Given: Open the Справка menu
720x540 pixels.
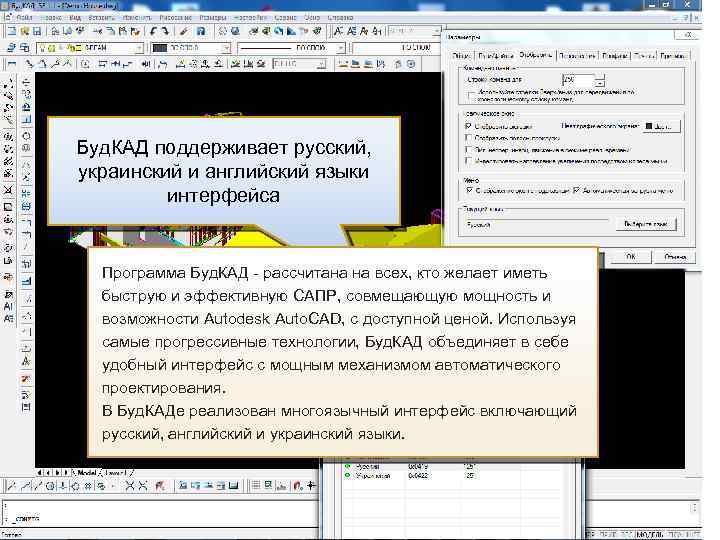Looking at the screenshot, I should (340, 17).
